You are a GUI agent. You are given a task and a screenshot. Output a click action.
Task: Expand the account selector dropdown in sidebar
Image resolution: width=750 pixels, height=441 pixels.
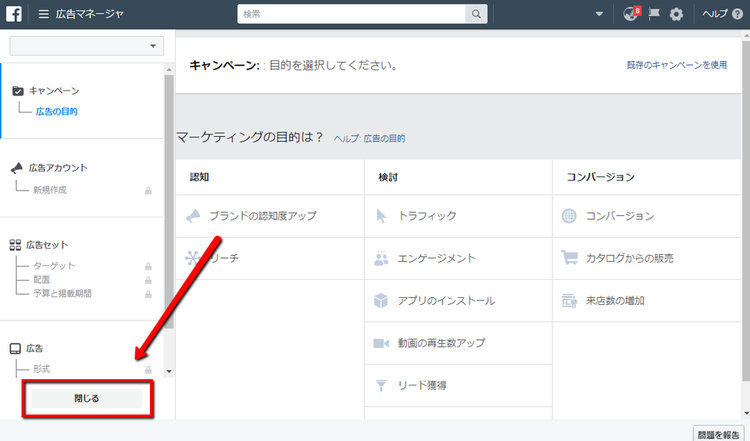pyautogui.click(x=87, y=46)
